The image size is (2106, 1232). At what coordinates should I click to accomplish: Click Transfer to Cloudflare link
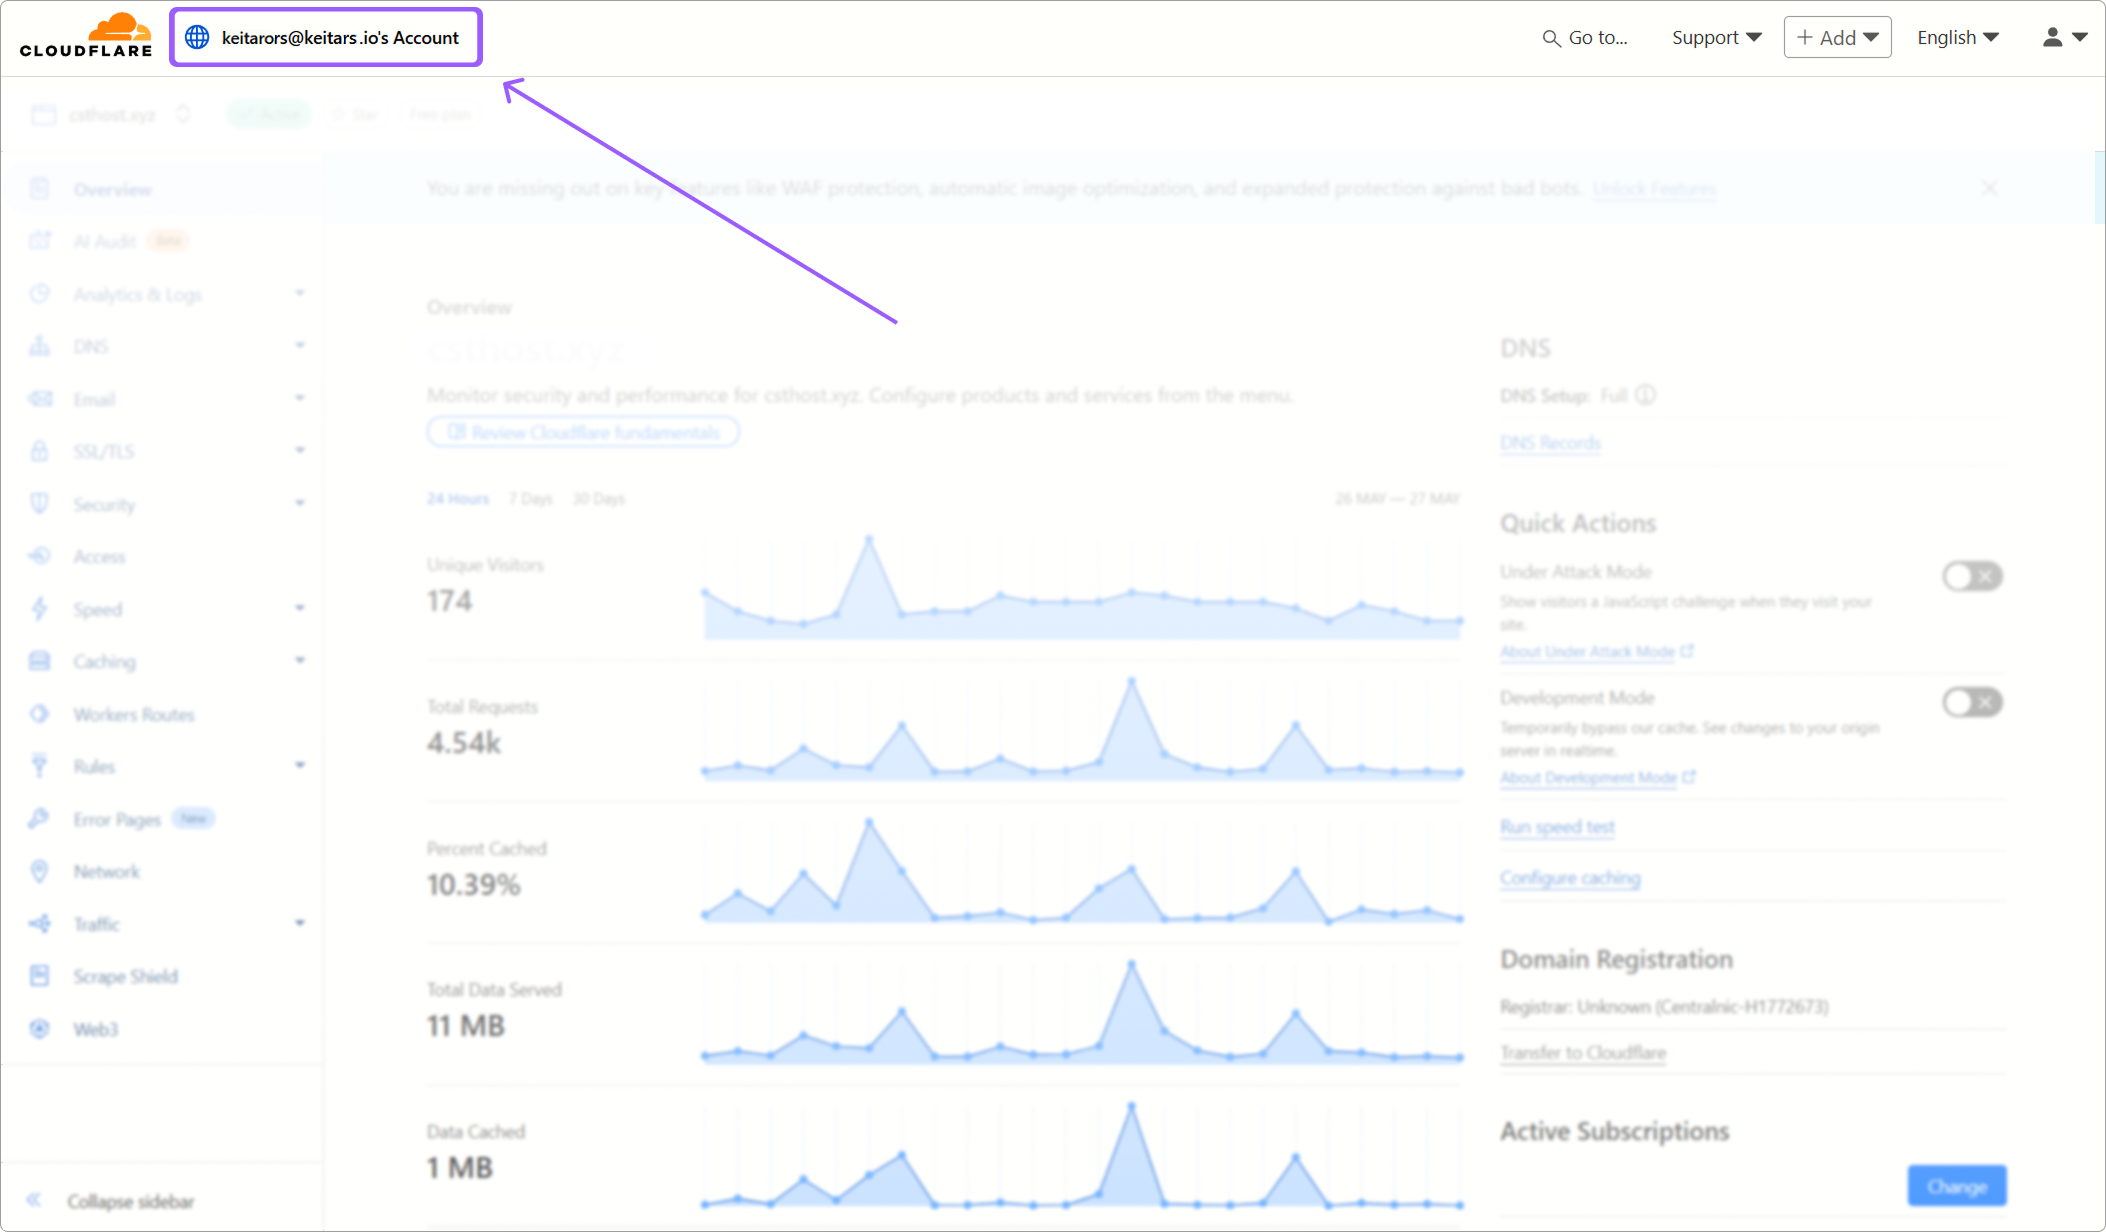[1583, 1053]
